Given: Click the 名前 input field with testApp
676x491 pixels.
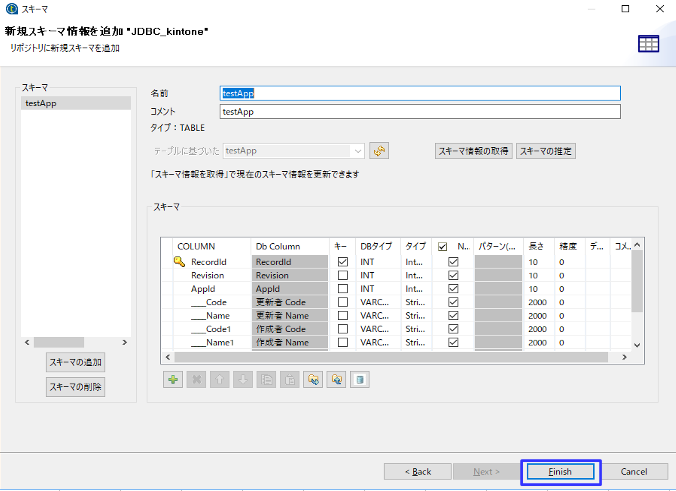Looking at the screenshot, I should pos(420,93).
